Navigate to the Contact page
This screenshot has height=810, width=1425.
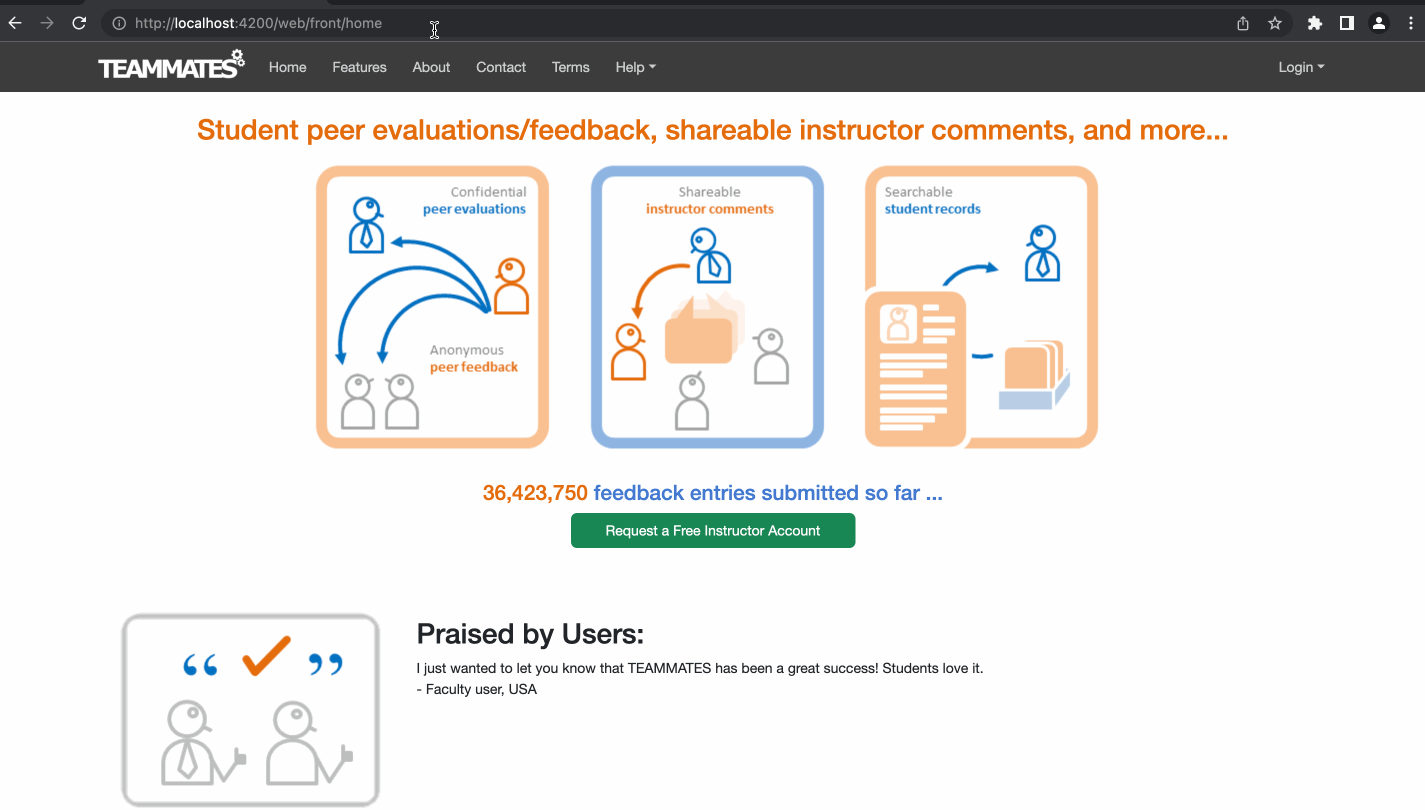(500, 67)
